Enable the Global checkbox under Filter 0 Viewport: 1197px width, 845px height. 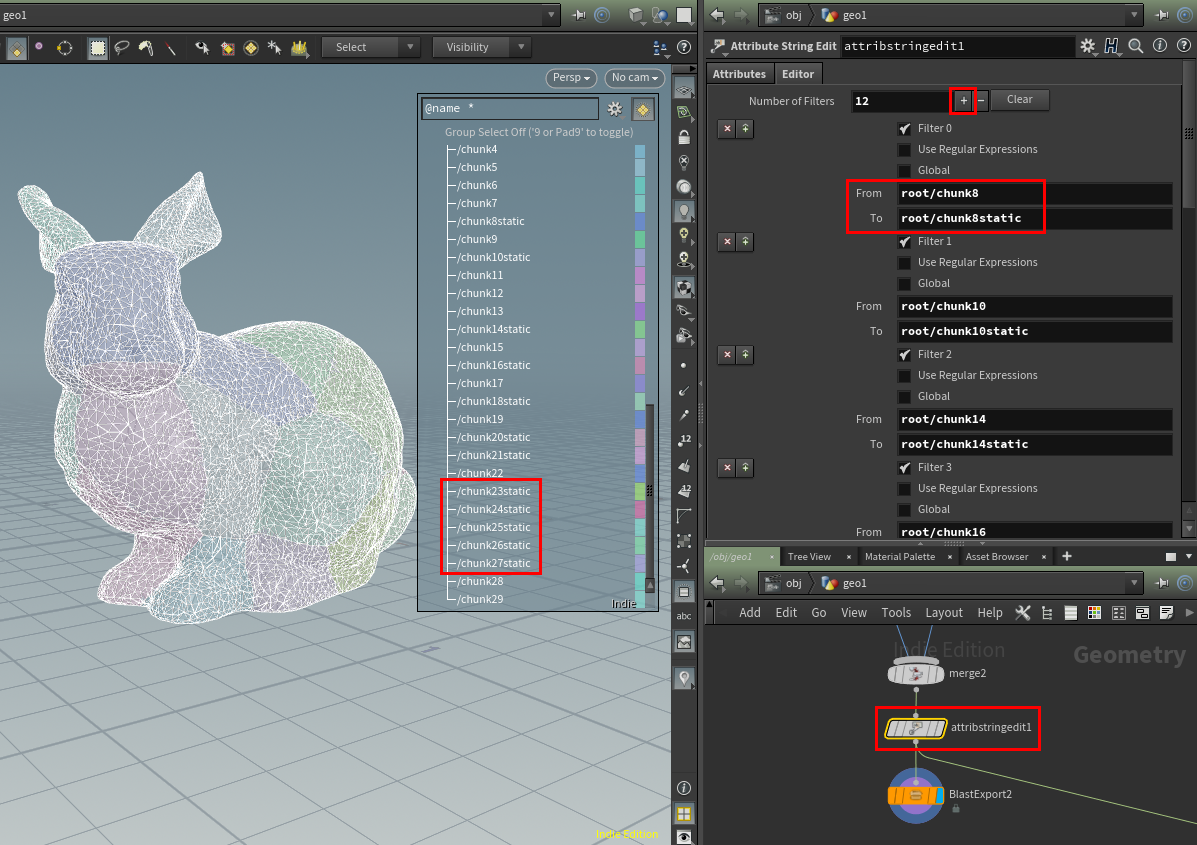(904, 170)
